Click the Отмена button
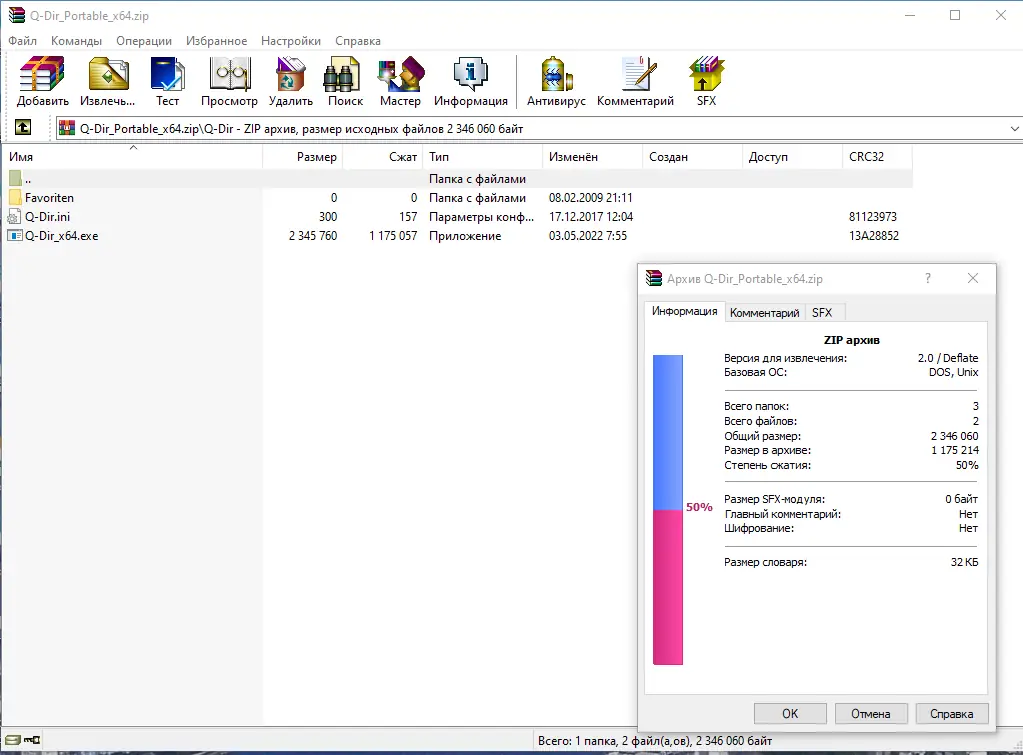Screen dimensions: 1023x755 pos(870,713)
